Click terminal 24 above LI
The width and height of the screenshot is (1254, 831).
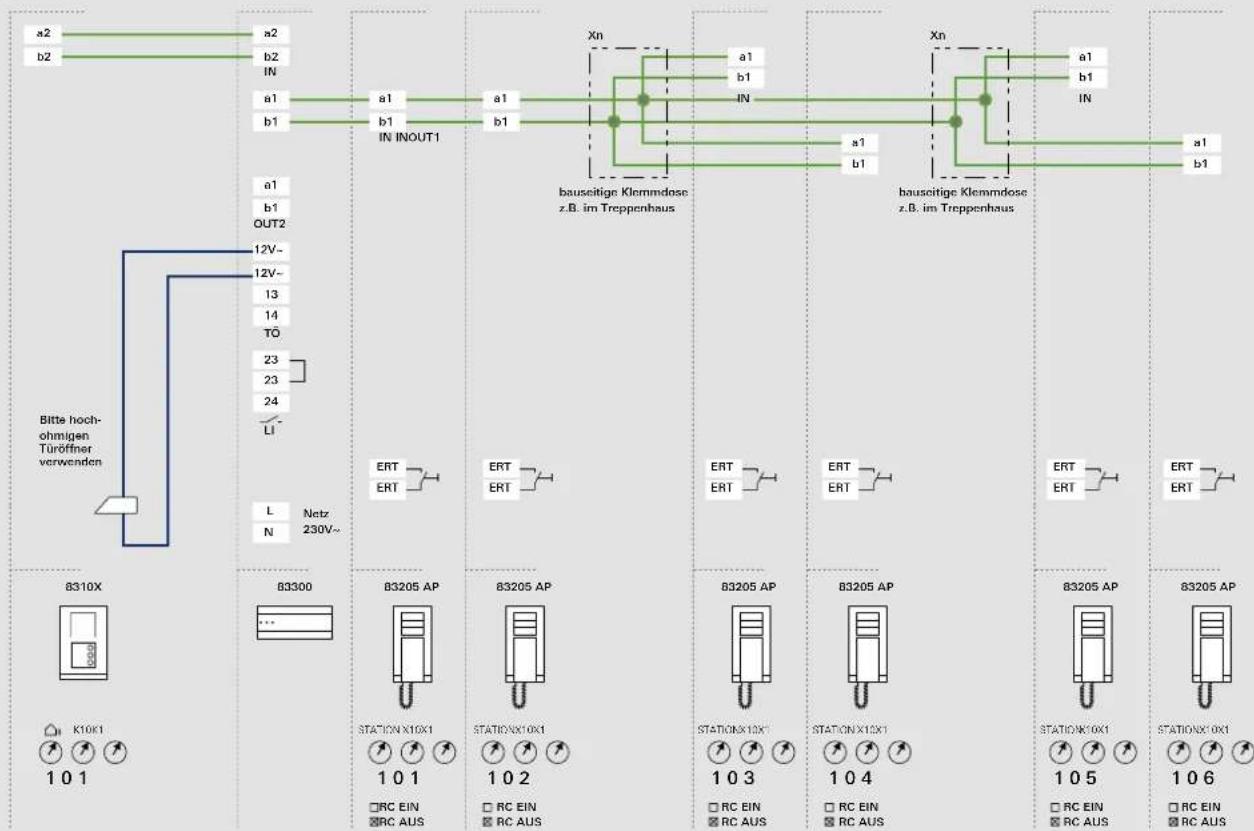270,402
